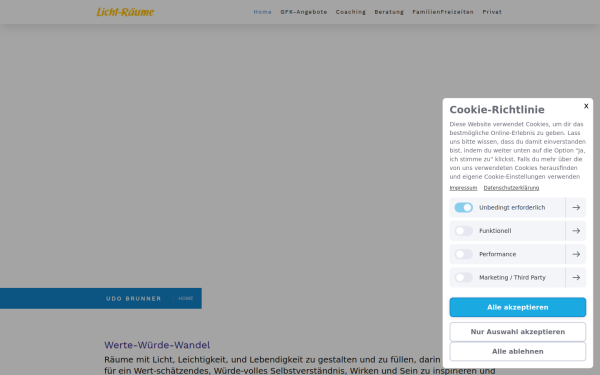
Task: Expand Marketing / Third Party details arrow
Action: click(576, 277)
